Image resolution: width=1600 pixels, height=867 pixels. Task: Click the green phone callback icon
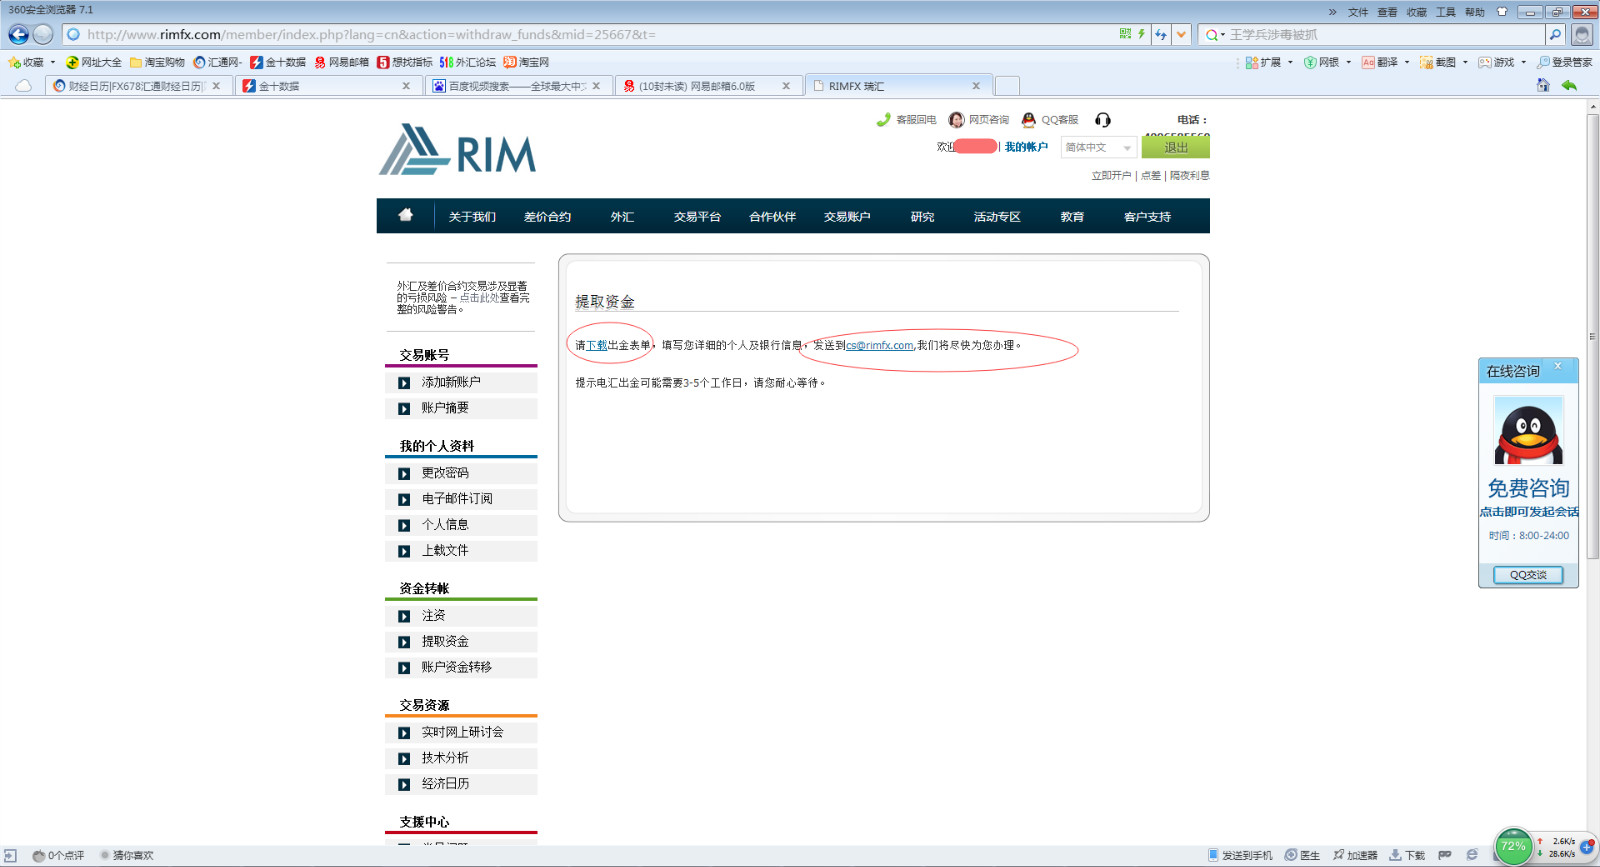click(883, 120)
